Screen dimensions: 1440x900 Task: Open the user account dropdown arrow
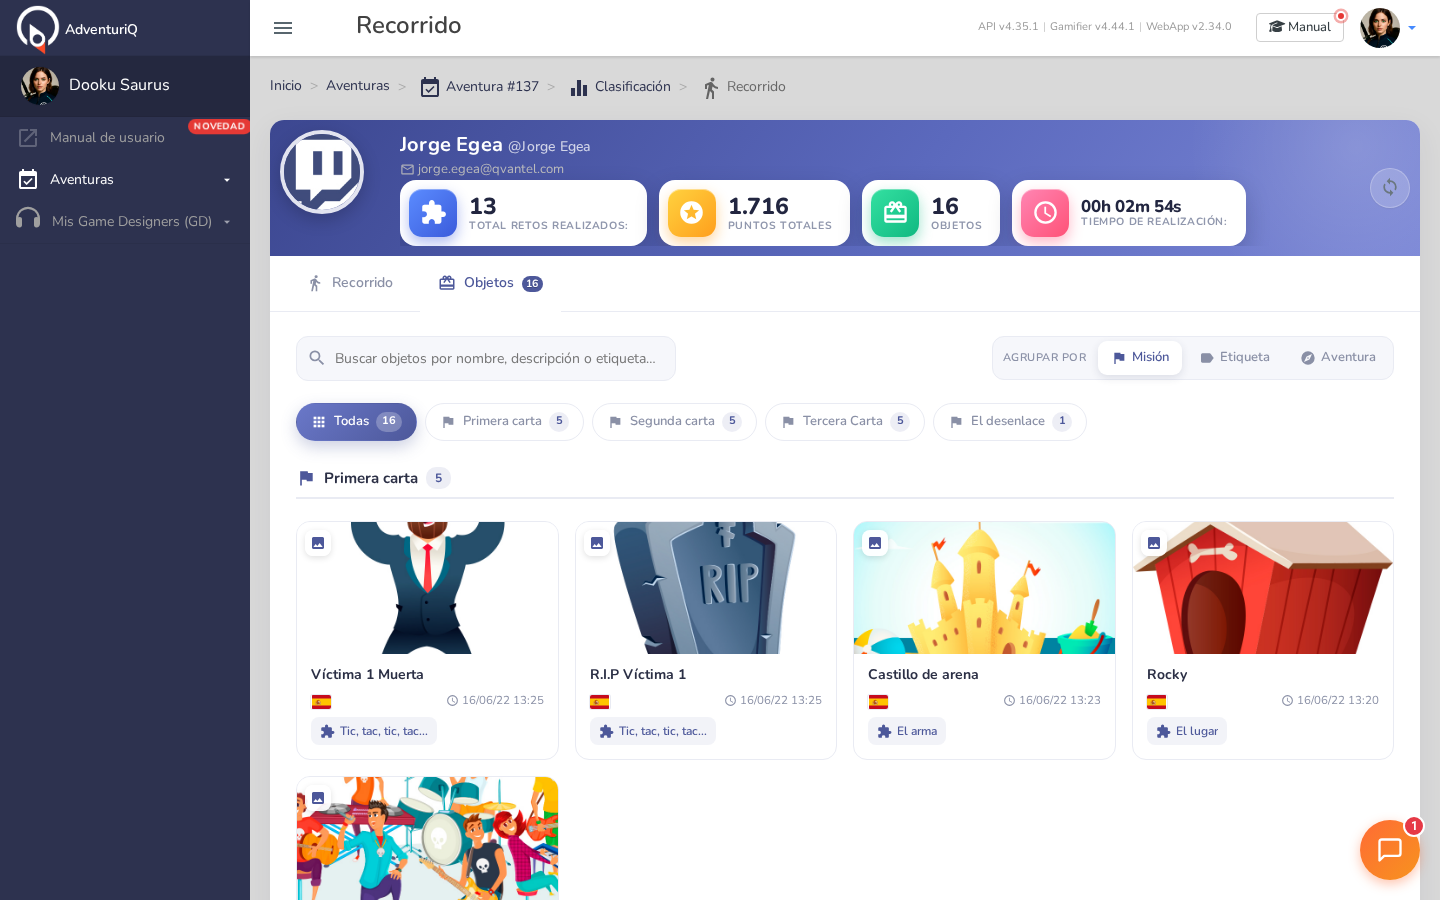point(1412,28)
